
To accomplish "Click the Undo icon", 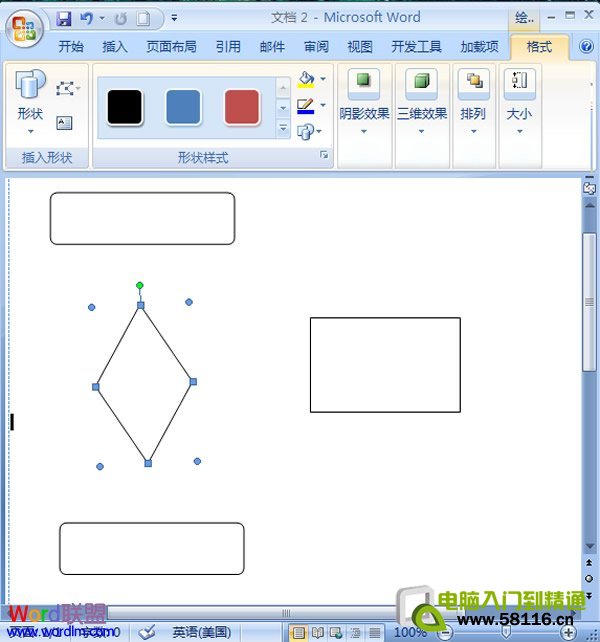I will coord(87,18).
